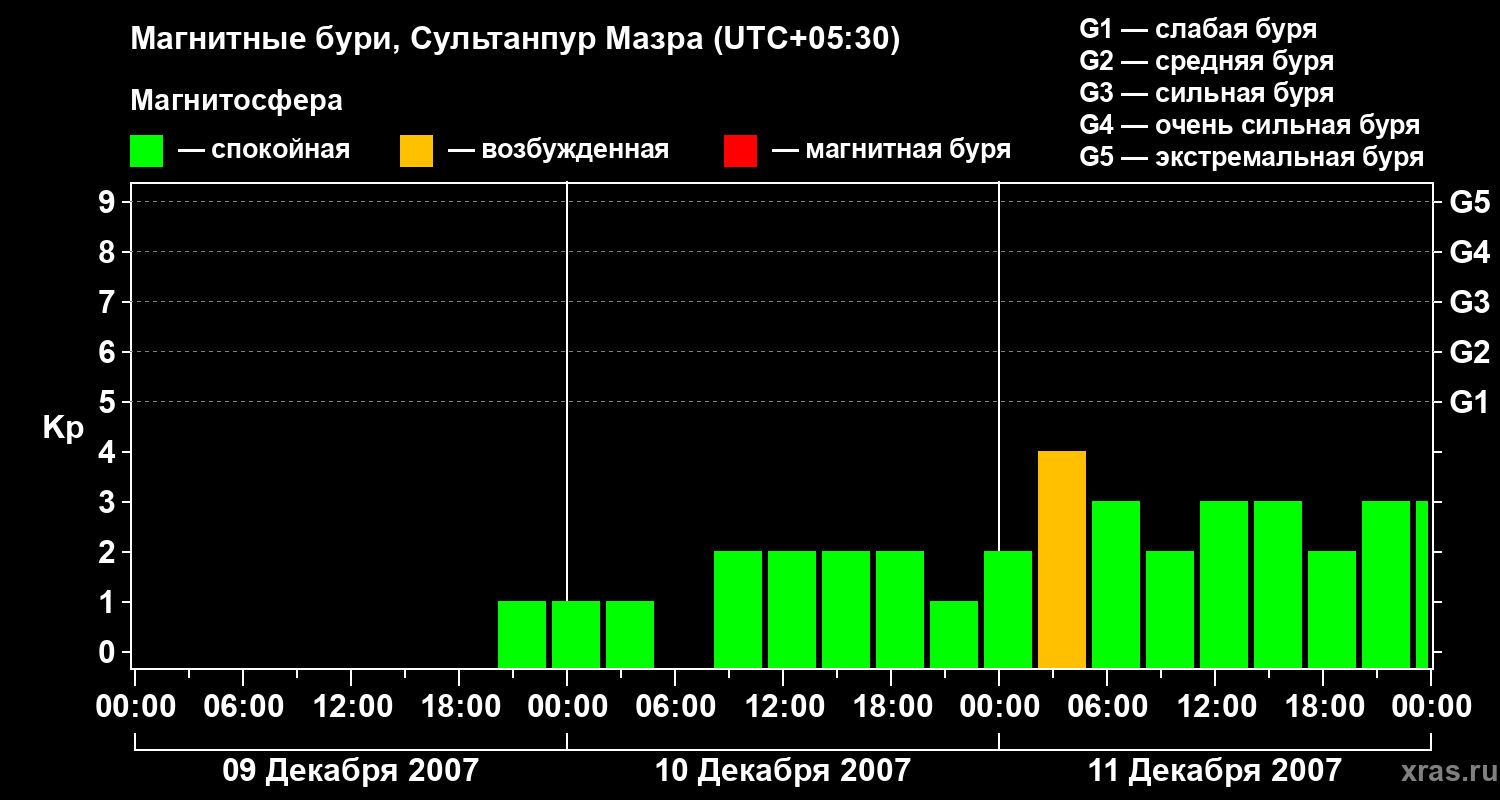Screen dimensions: 1500x800
Task: Click the «09 Декабря 2007» date label
Action: click(x=351, y=770)
